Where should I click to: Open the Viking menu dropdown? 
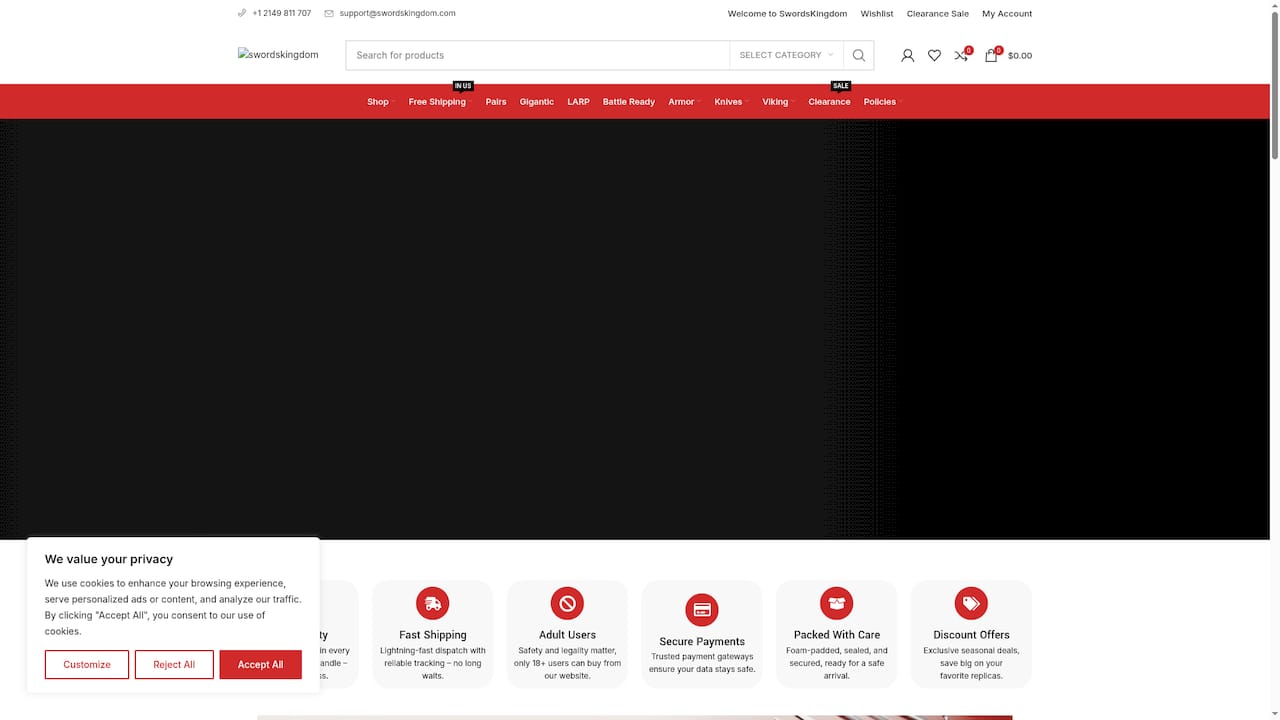776,102
